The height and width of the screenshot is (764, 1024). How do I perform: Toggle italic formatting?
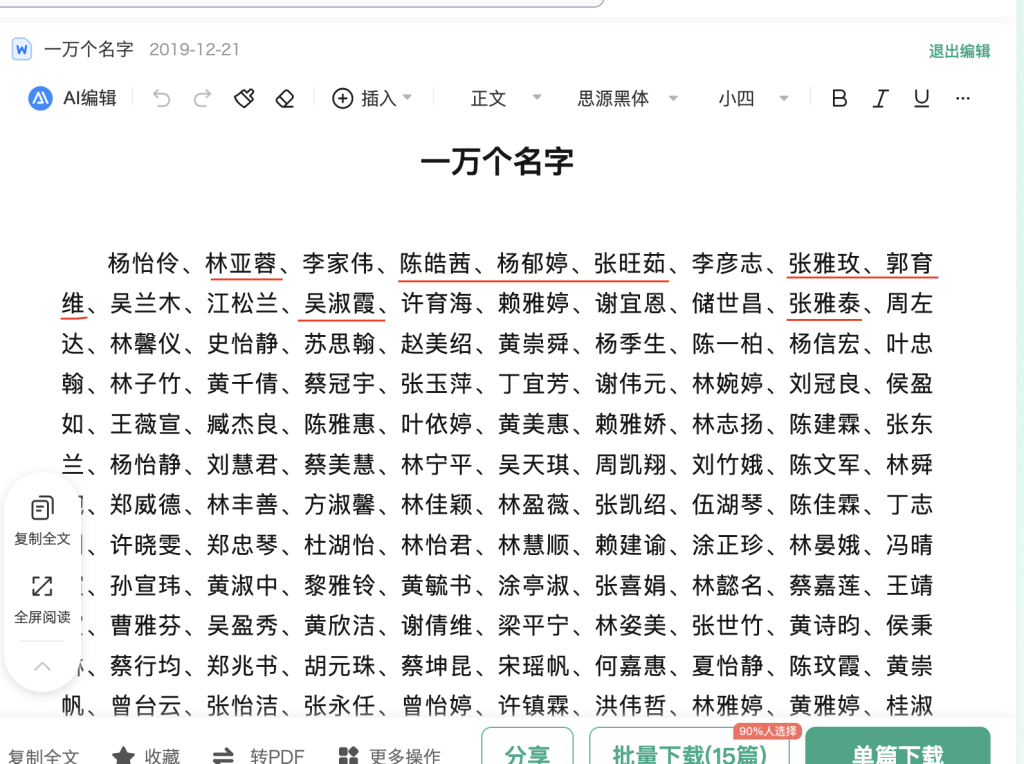pyautogui.click(x=880, y=98)
